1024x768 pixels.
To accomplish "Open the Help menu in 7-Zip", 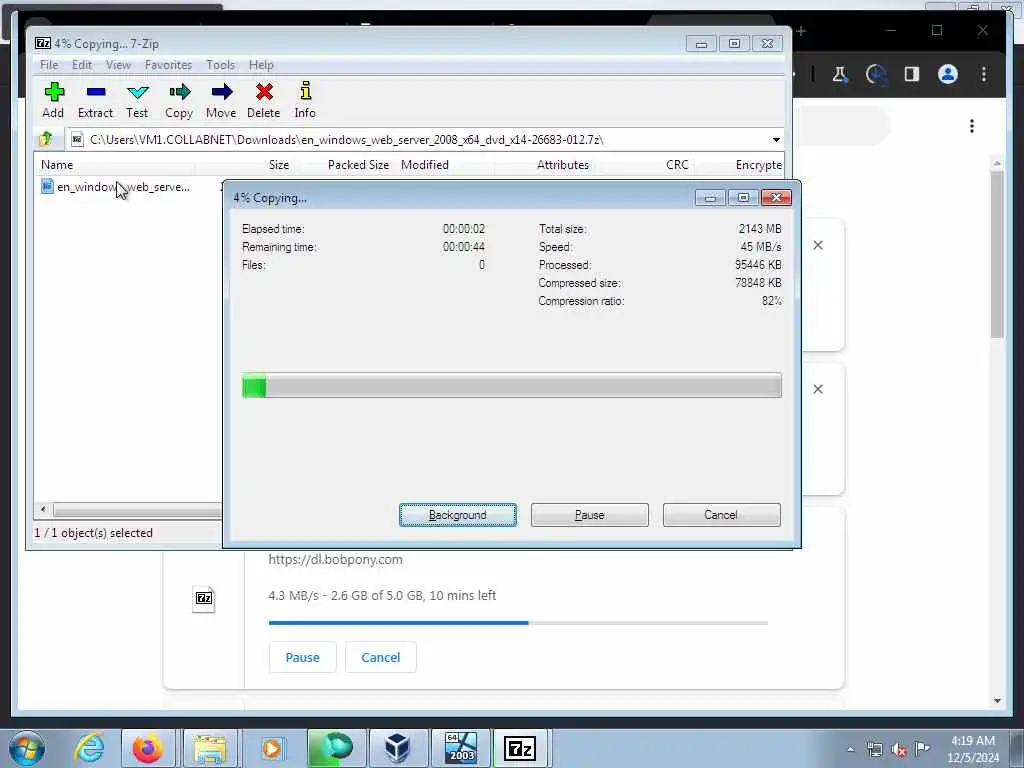I will coord(261,65).
